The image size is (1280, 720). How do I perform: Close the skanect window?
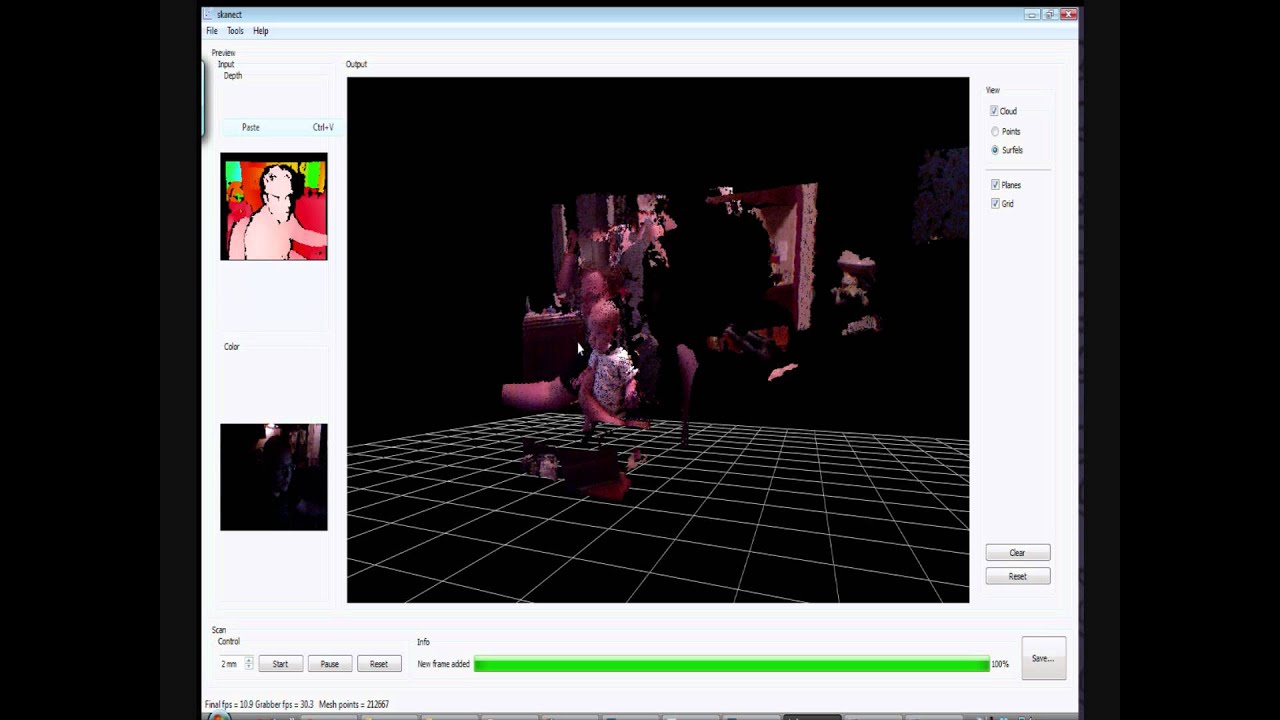[1068, 14]
